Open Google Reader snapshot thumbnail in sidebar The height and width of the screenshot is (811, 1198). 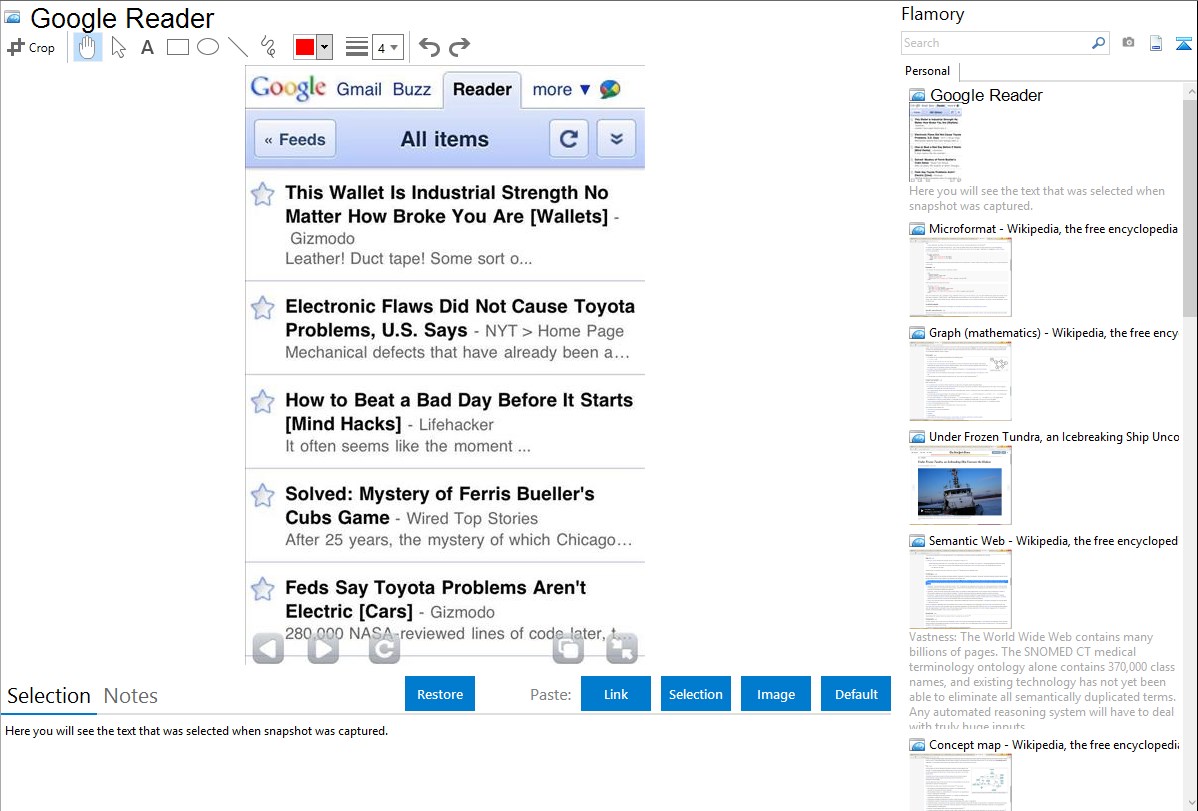[x=936, y=144]
